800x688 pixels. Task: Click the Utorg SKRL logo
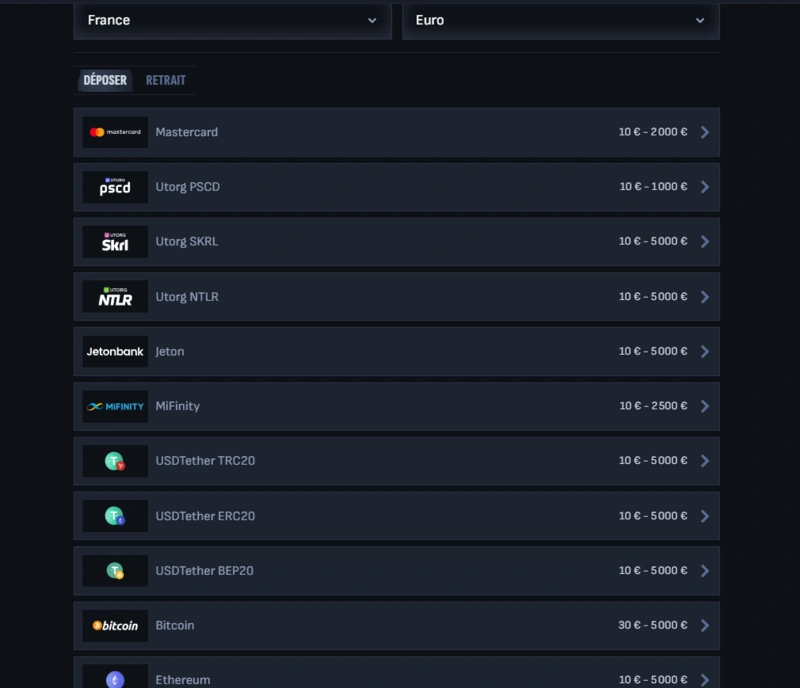(x=113, y=241)
